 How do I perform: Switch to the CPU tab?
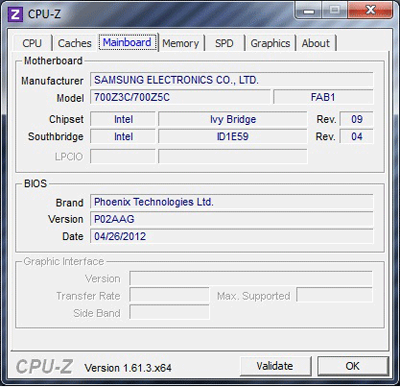point(32,43)
